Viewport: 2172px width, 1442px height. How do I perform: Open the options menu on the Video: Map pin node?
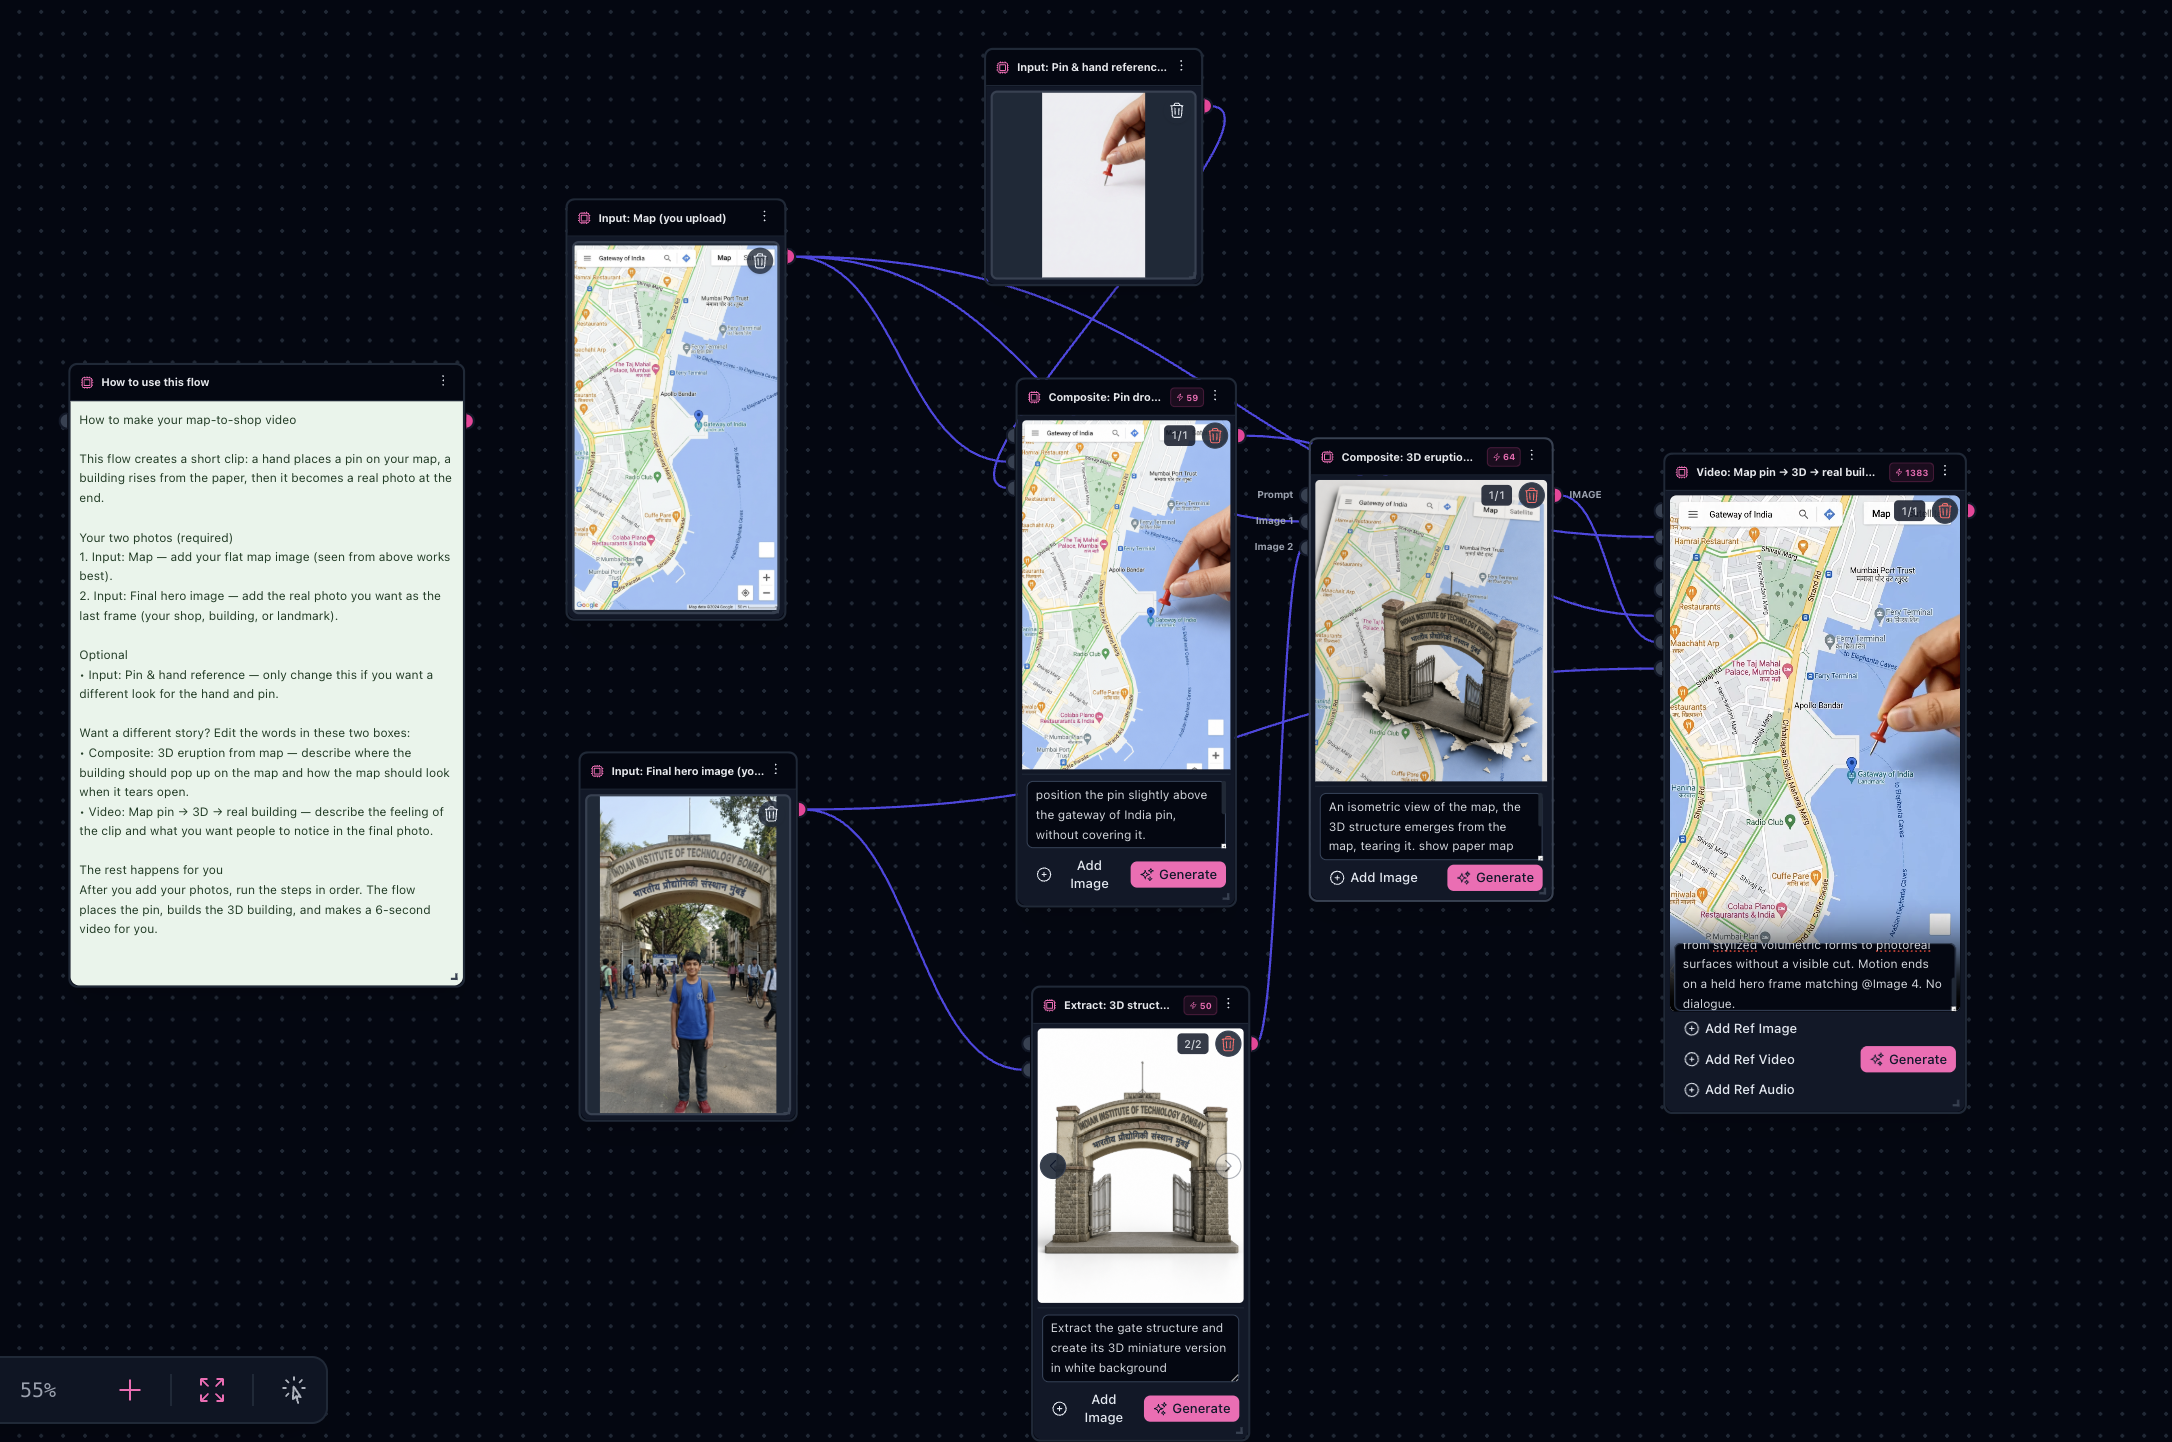click(1945, 471)
